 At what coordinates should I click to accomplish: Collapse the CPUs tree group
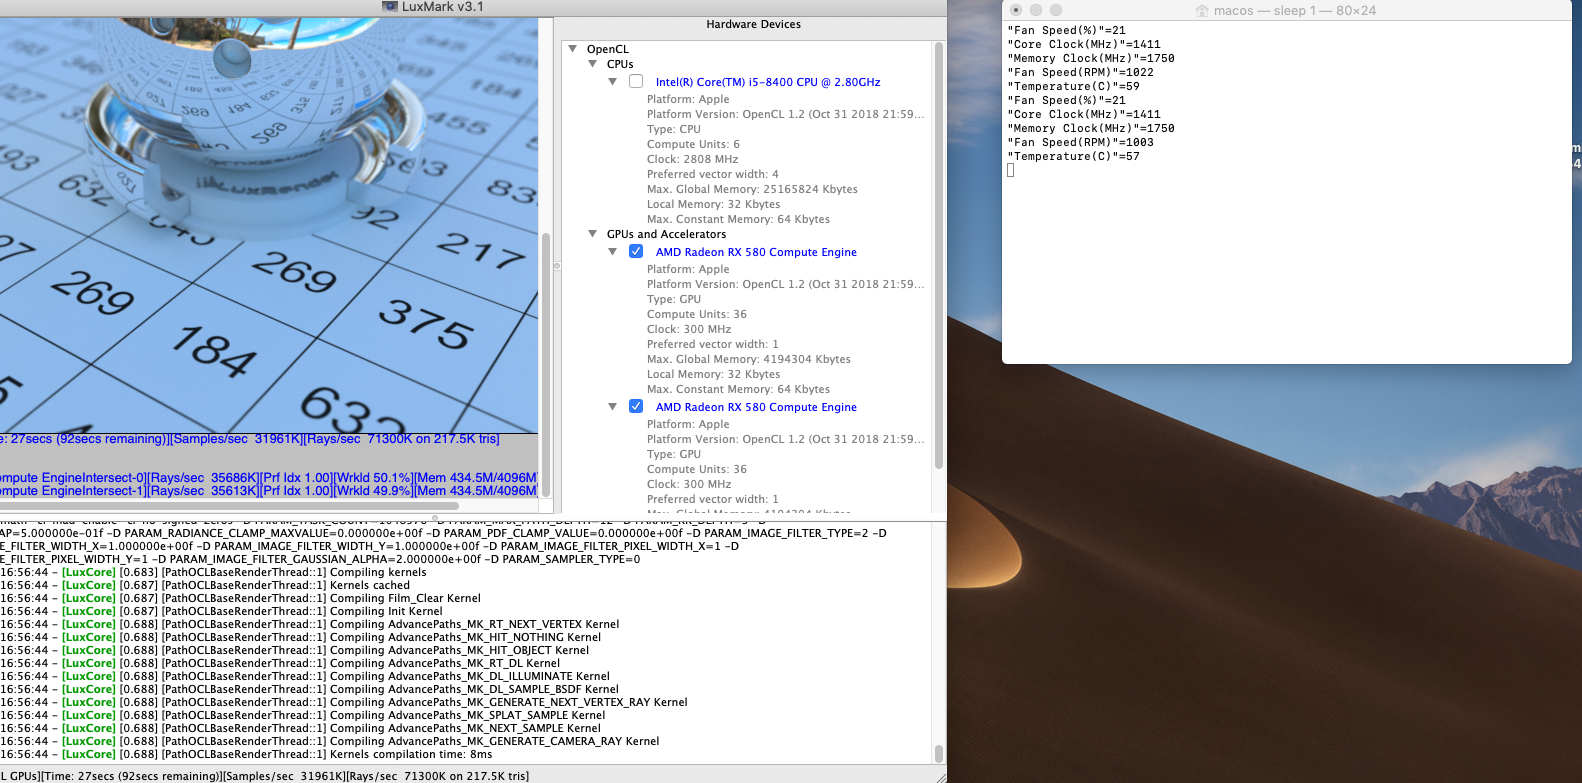tap(593, 64)
